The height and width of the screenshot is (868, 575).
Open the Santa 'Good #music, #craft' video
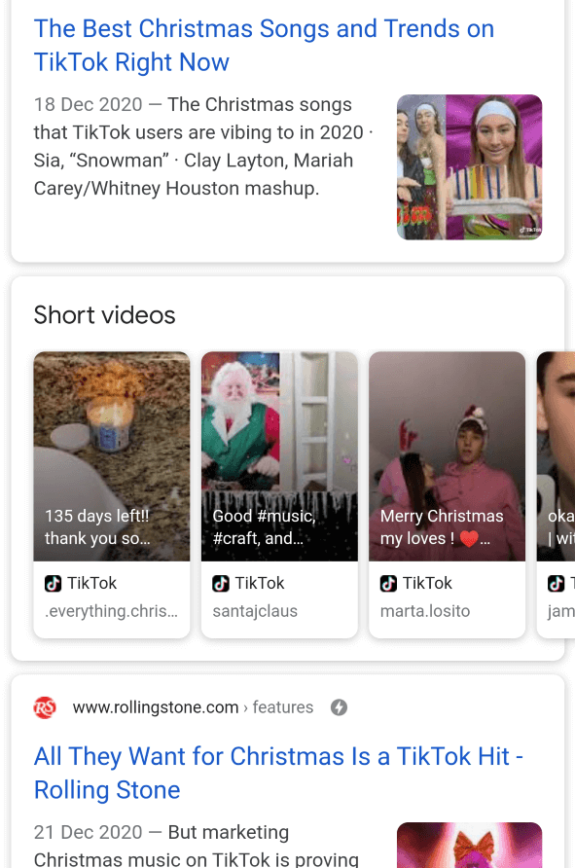(x=279, y=456)
